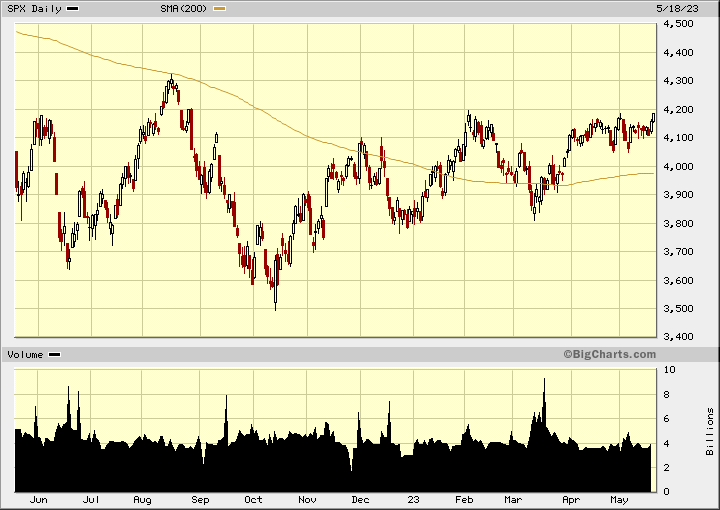Click the 5/18/23 date label

677,9
